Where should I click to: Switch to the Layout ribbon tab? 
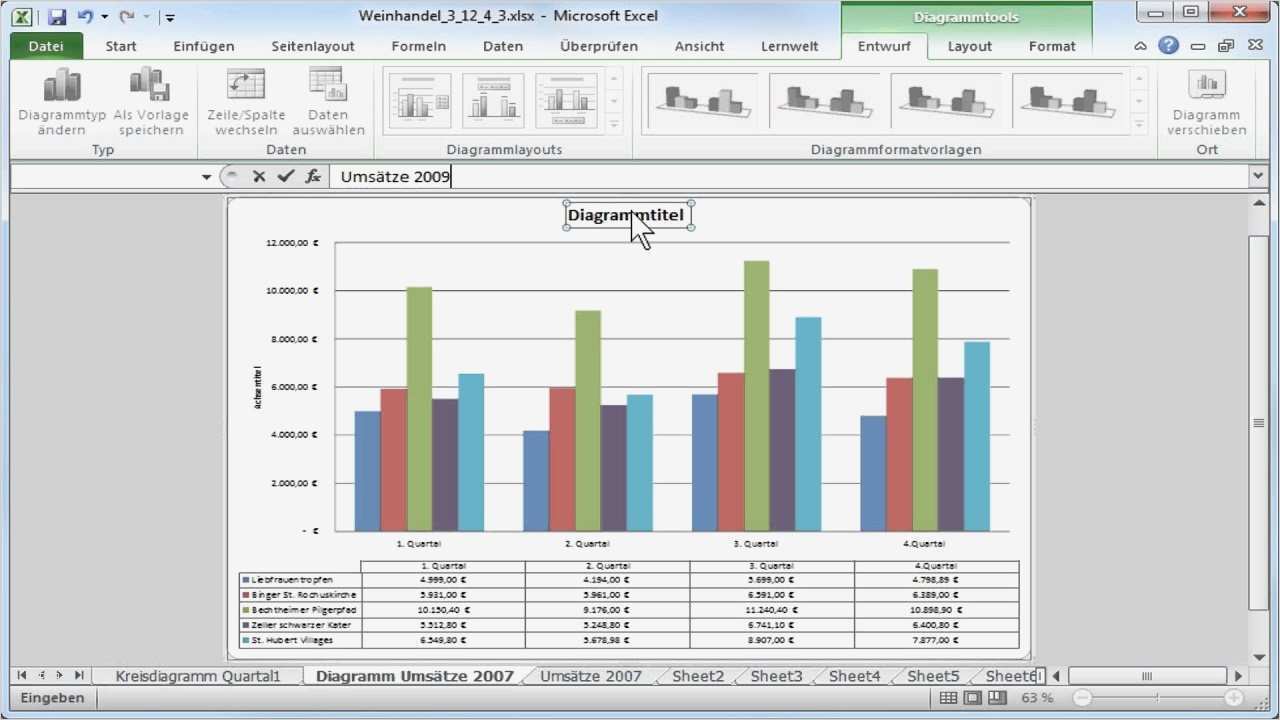[969, 46]
